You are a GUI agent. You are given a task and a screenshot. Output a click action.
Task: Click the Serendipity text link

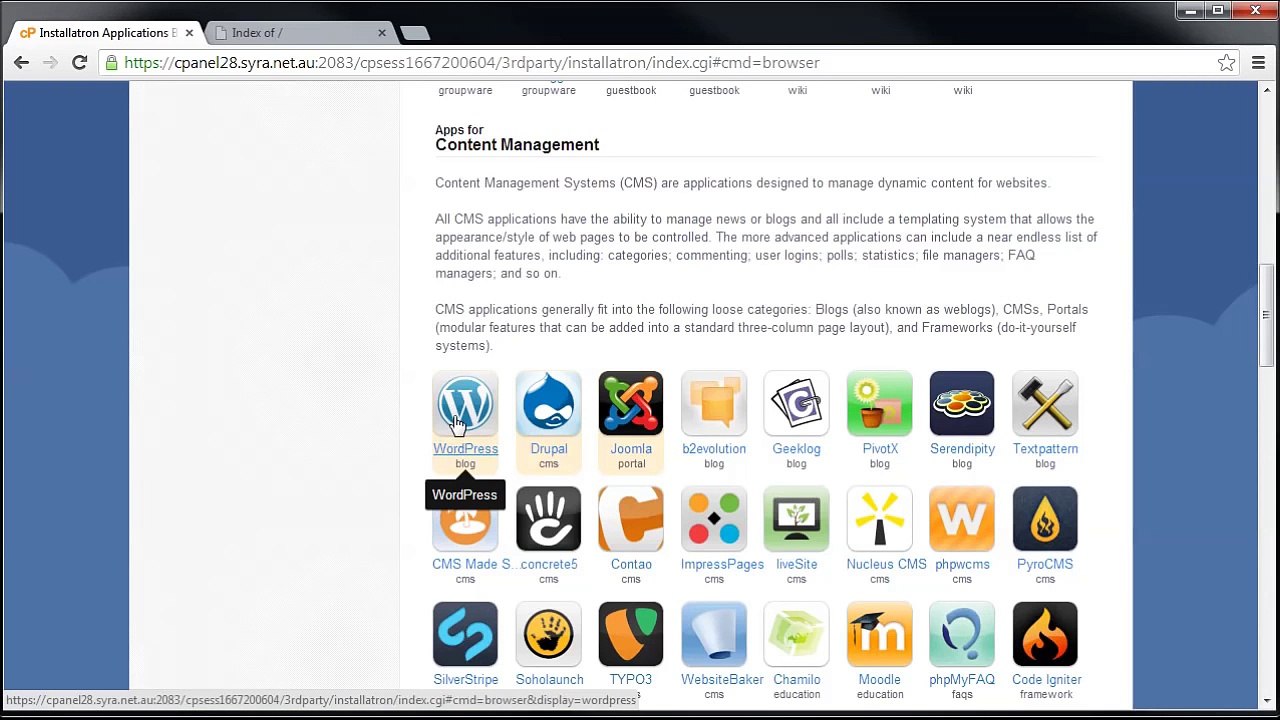tap(962, 449)
